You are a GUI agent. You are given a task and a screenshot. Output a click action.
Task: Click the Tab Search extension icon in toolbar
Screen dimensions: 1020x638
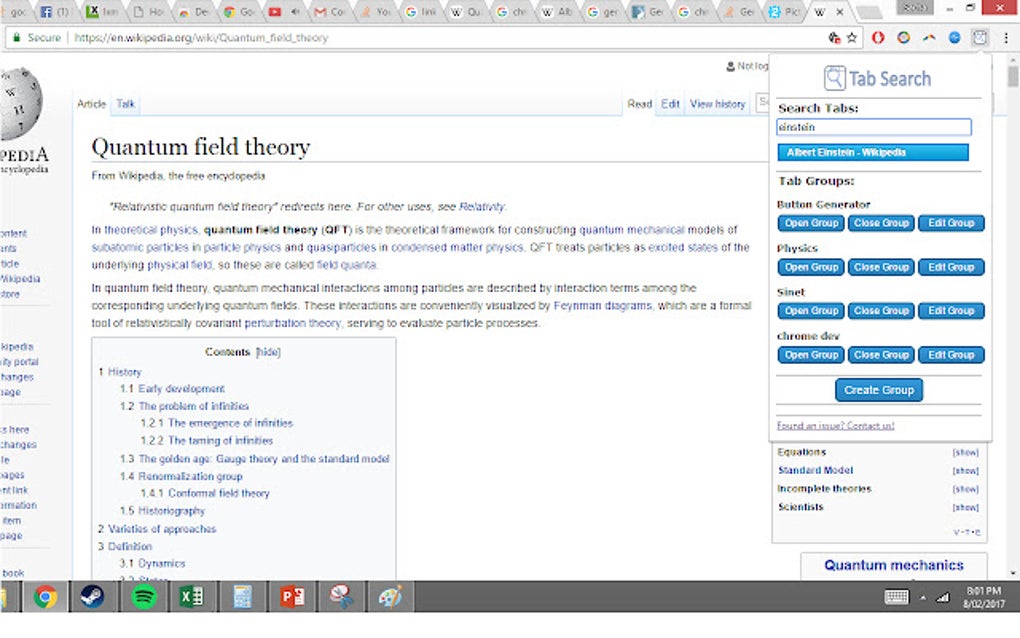(980, 38)
